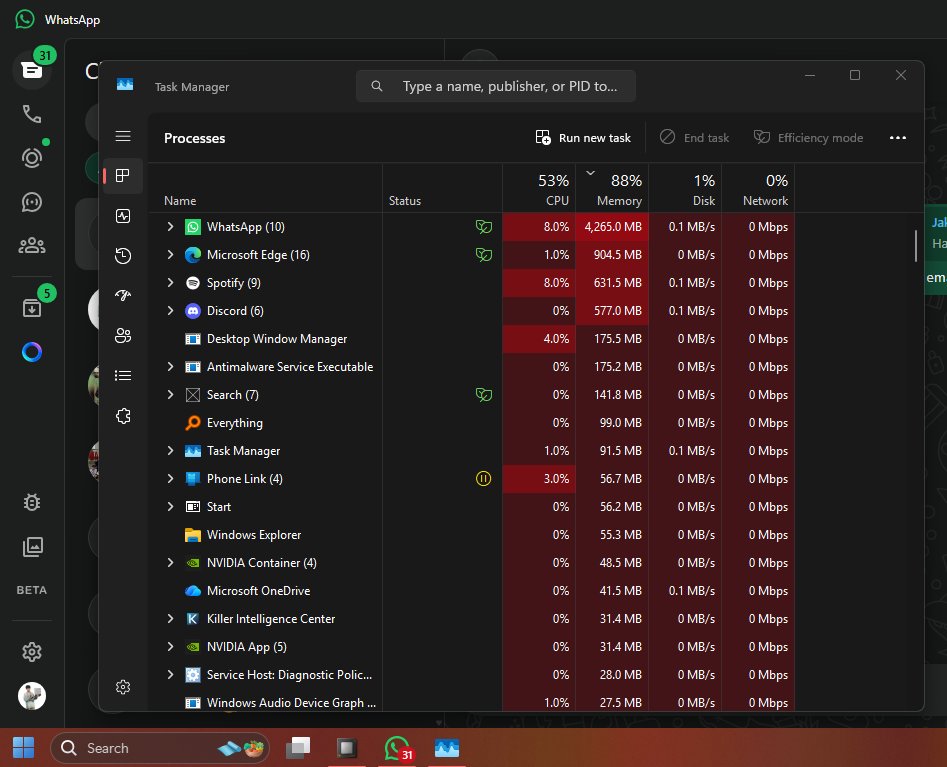Select Processes page icon in Task Manager sidebar
Screen dimensions: 947x767
point(123,176)
